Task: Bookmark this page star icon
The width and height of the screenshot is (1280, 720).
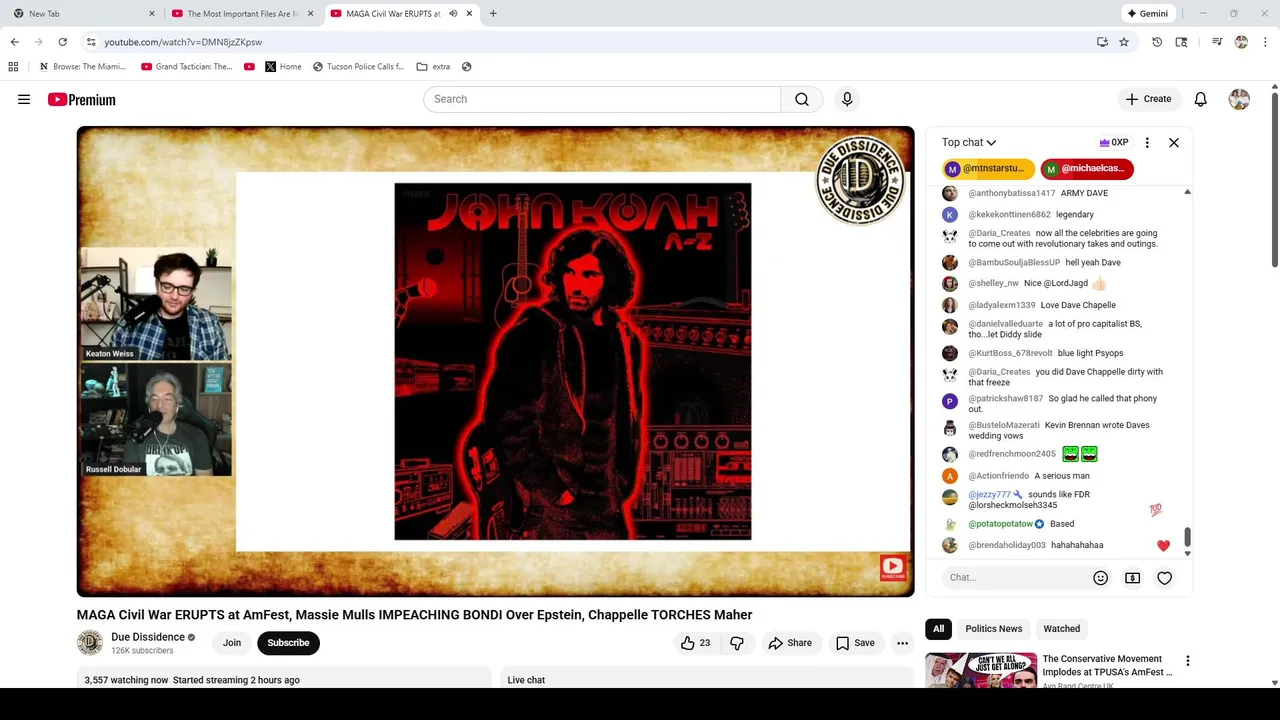Action: (1124, 42)
